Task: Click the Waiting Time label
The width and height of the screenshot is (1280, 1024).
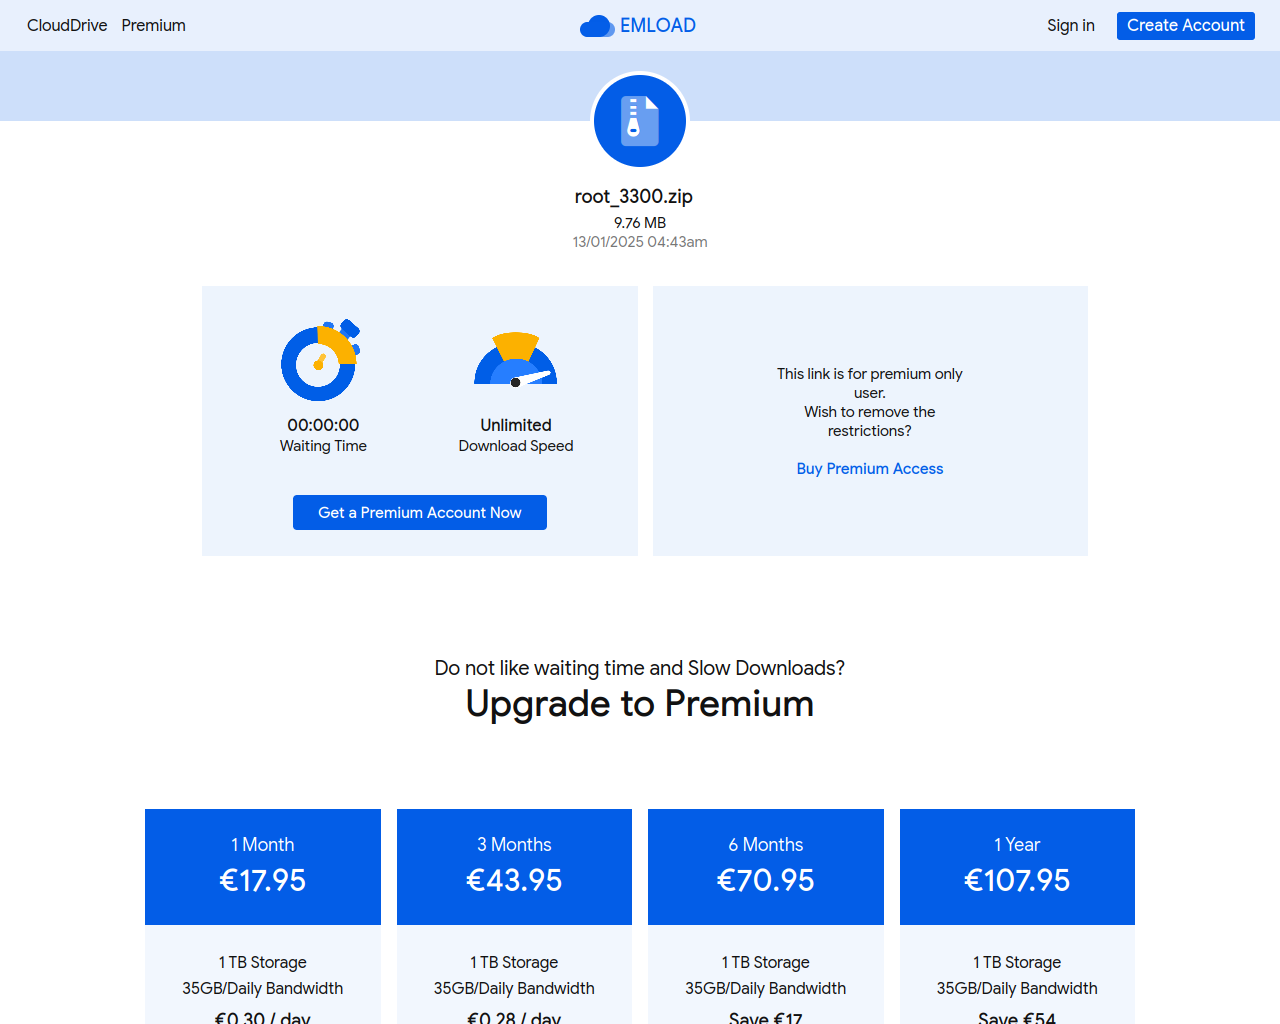Action: 323,446
